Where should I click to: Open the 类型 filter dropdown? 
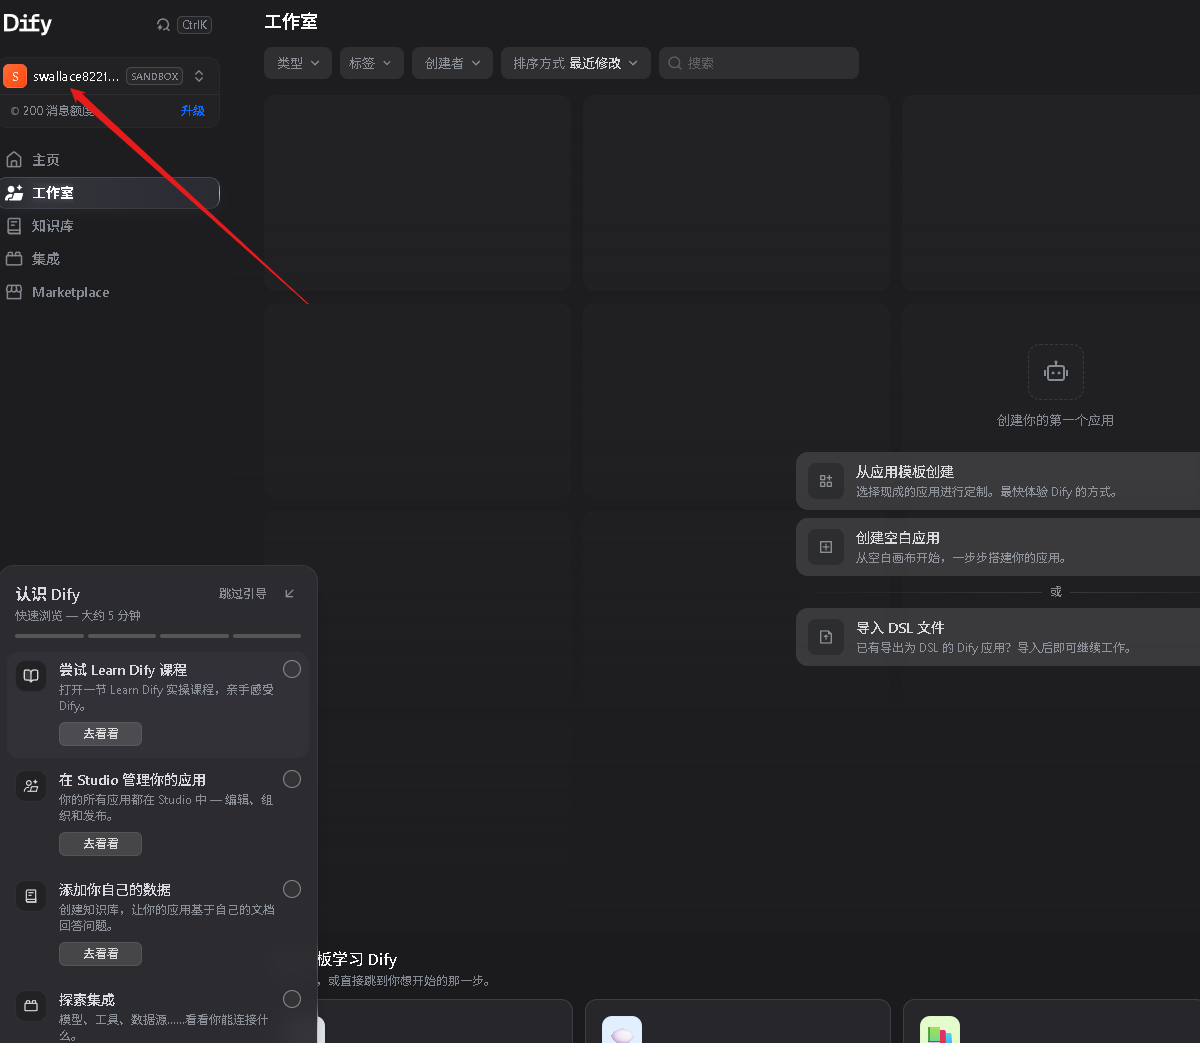point(298,63)
